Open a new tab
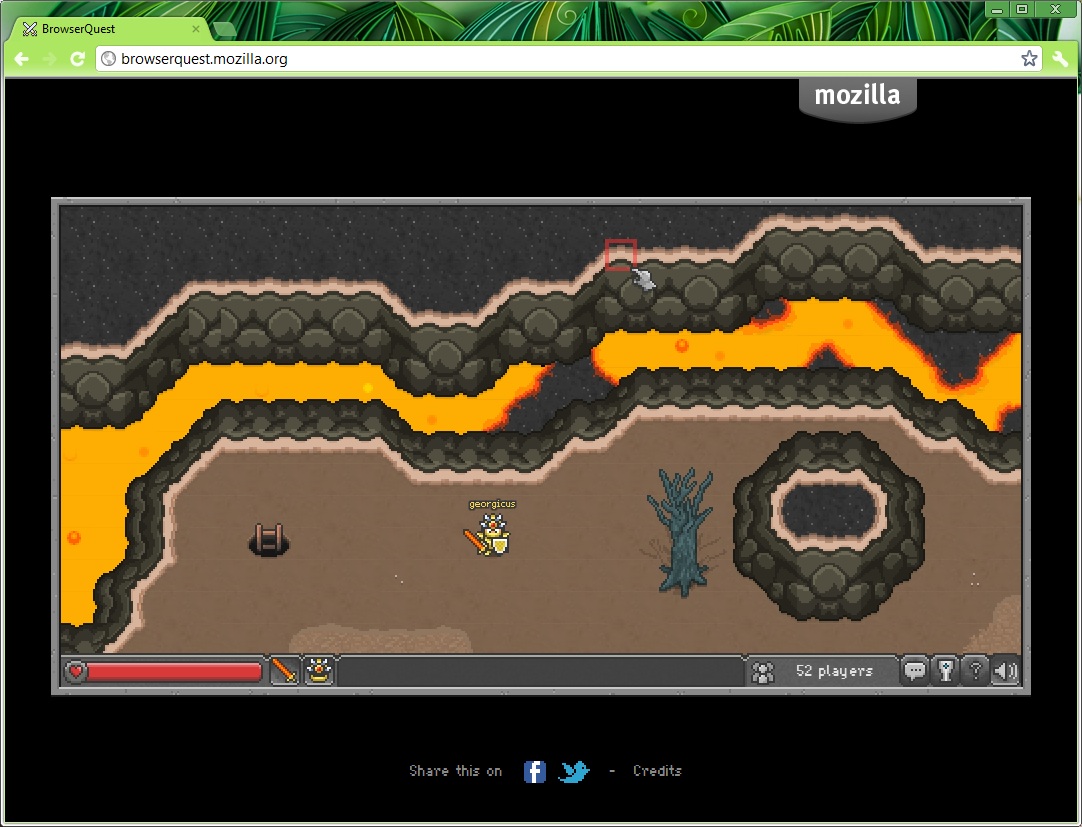The image size is (1082, 827). 224,30
